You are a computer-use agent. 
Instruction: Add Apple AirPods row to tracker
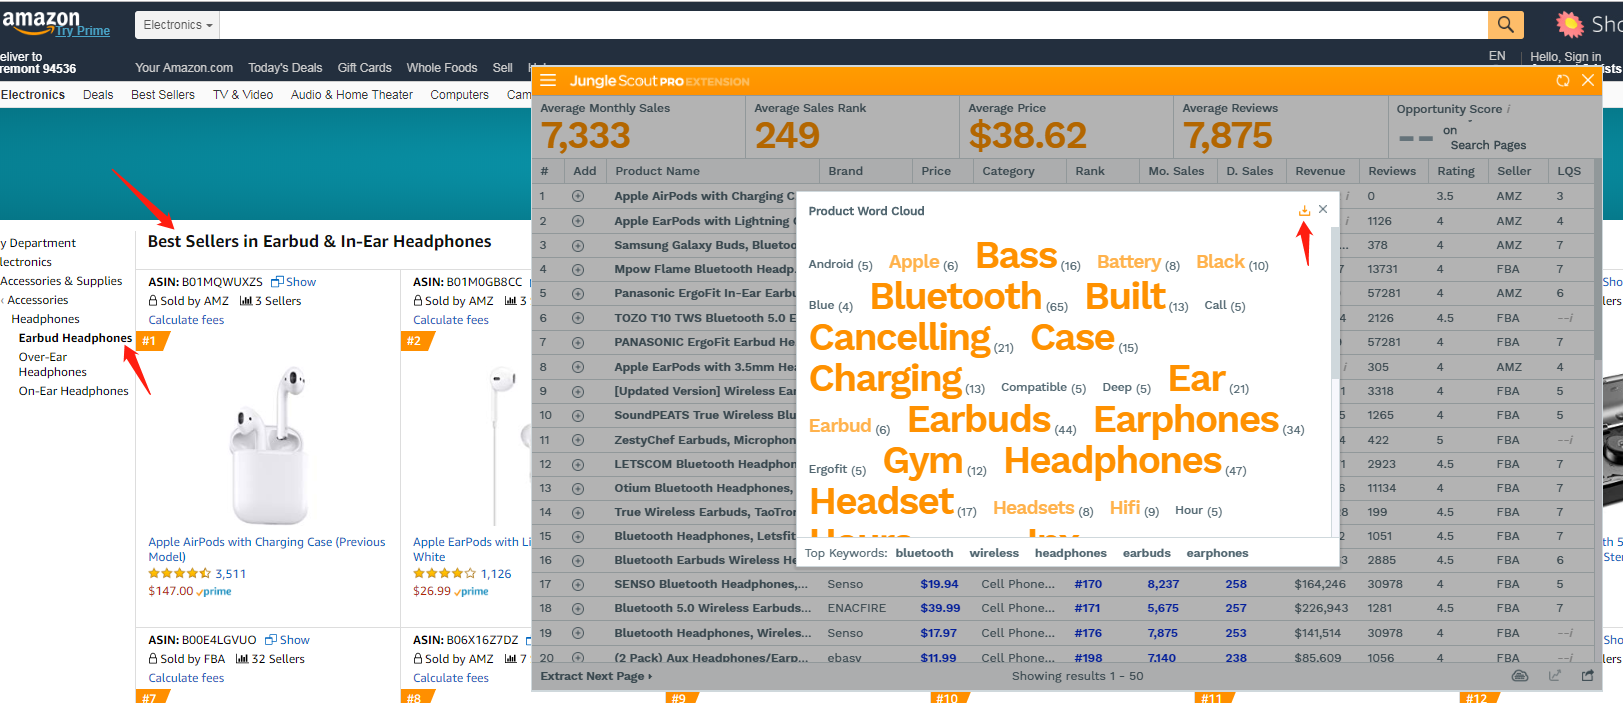click(578, 196)
